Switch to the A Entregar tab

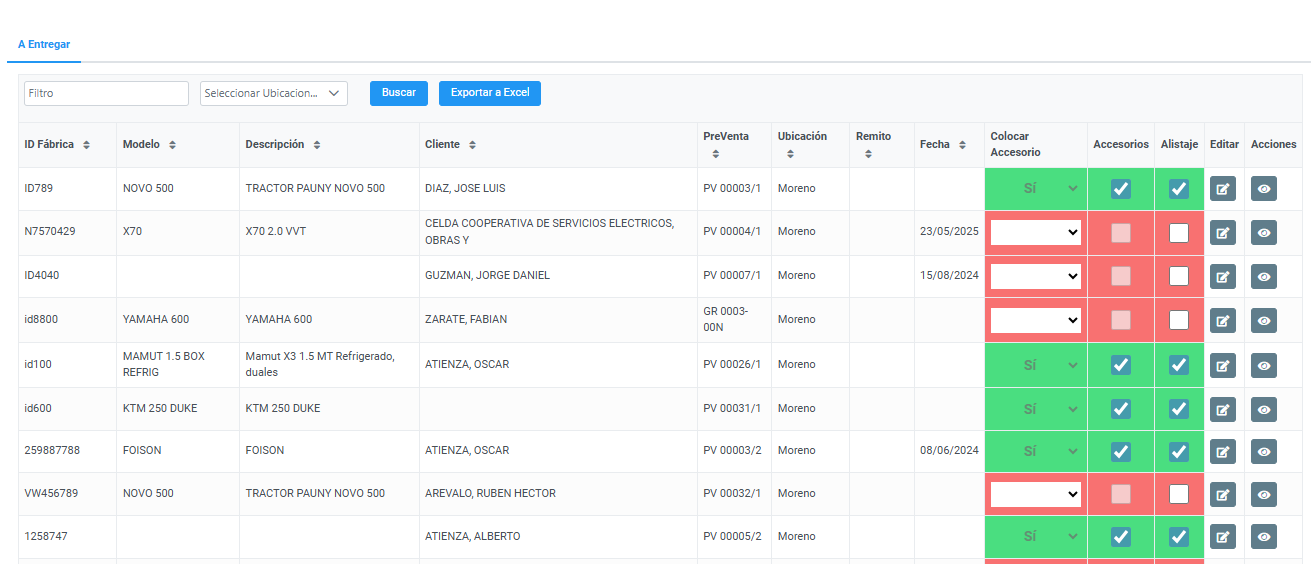44,45
